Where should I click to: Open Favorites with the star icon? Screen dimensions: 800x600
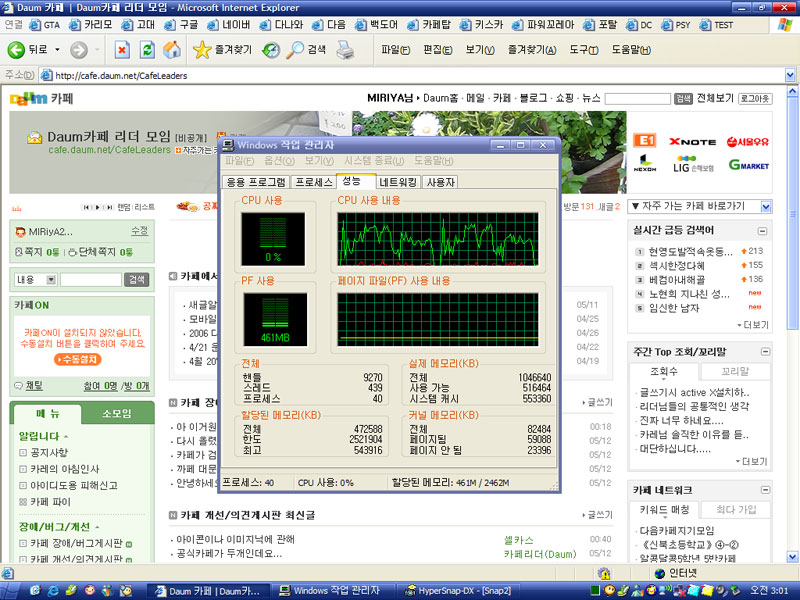201,49
